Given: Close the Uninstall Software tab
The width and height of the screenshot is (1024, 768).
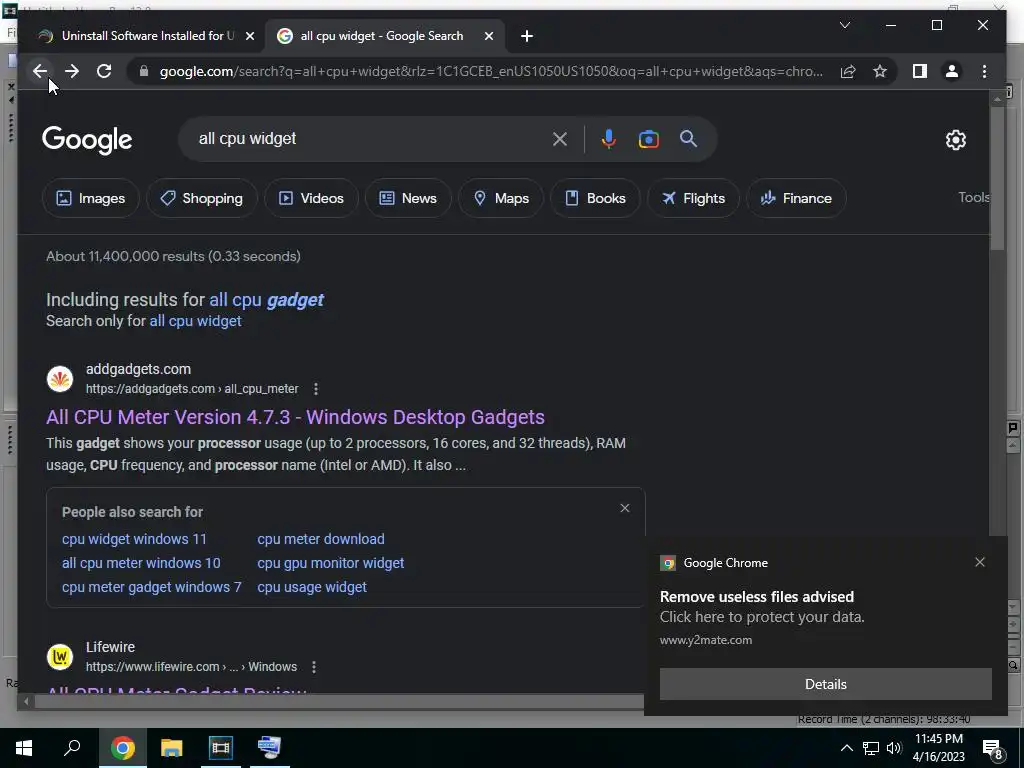Looking at the screenshot, I should [x=249, y=36].
